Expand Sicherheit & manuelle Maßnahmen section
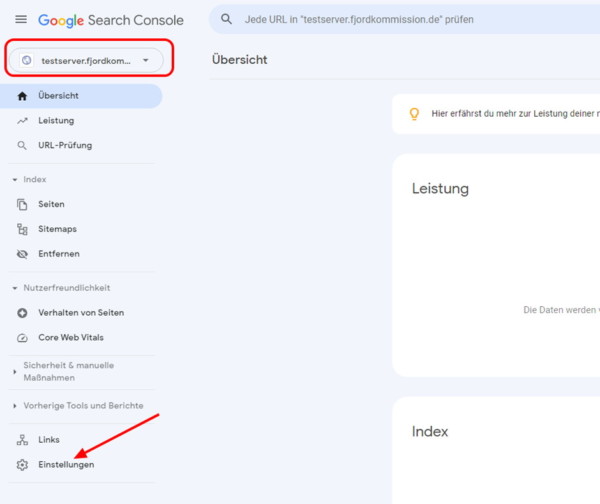This screenshot has width=600, height=504. click(x=64, y=372)
